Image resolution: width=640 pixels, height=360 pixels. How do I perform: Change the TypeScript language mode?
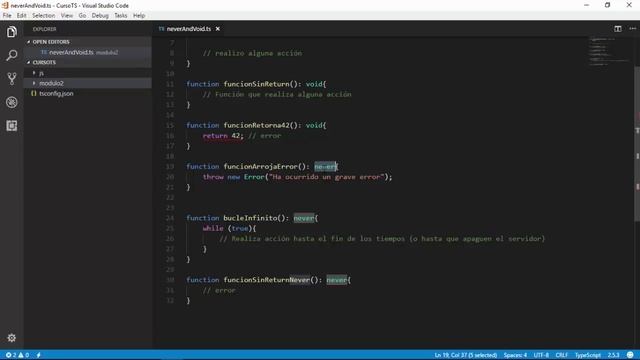(x=588, y=355)
